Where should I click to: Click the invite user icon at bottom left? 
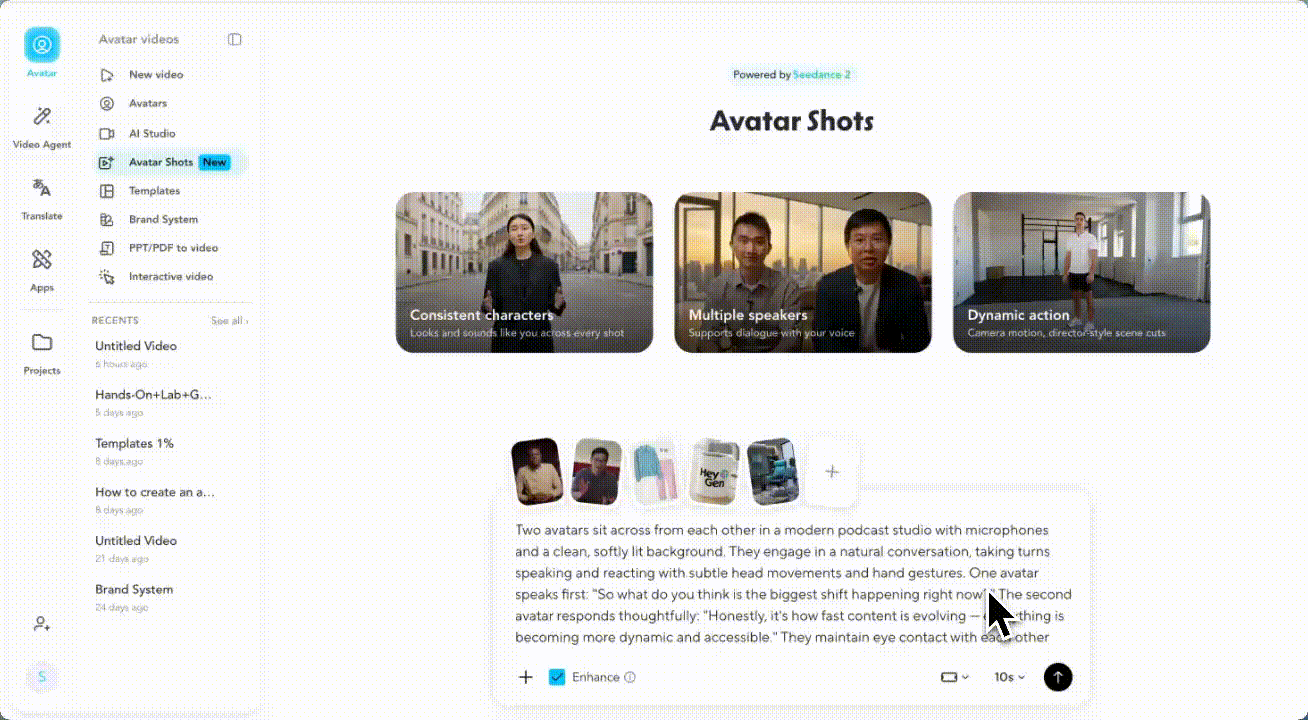click(x=42, y=624)
